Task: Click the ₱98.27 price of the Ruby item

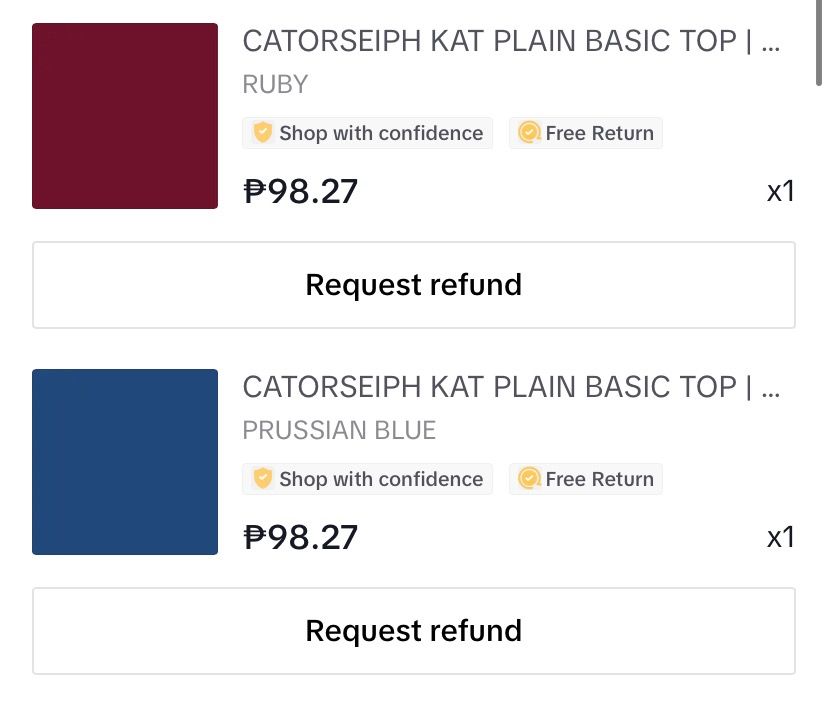Action: point(300,190)
